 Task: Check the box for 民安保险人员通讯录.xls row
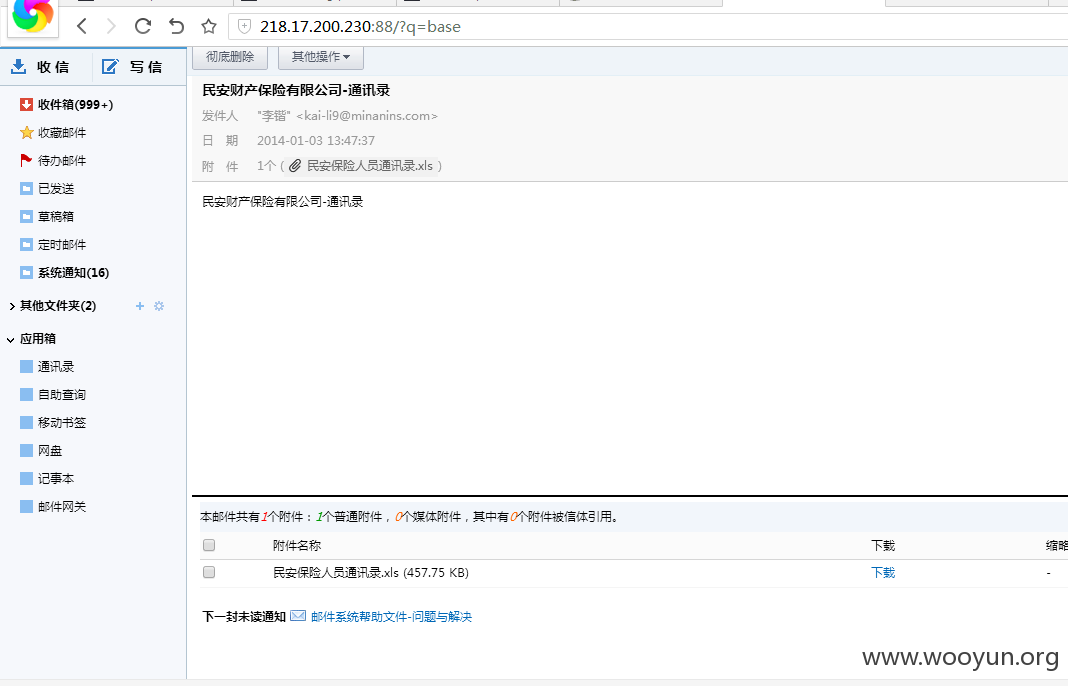pos(209,572)
